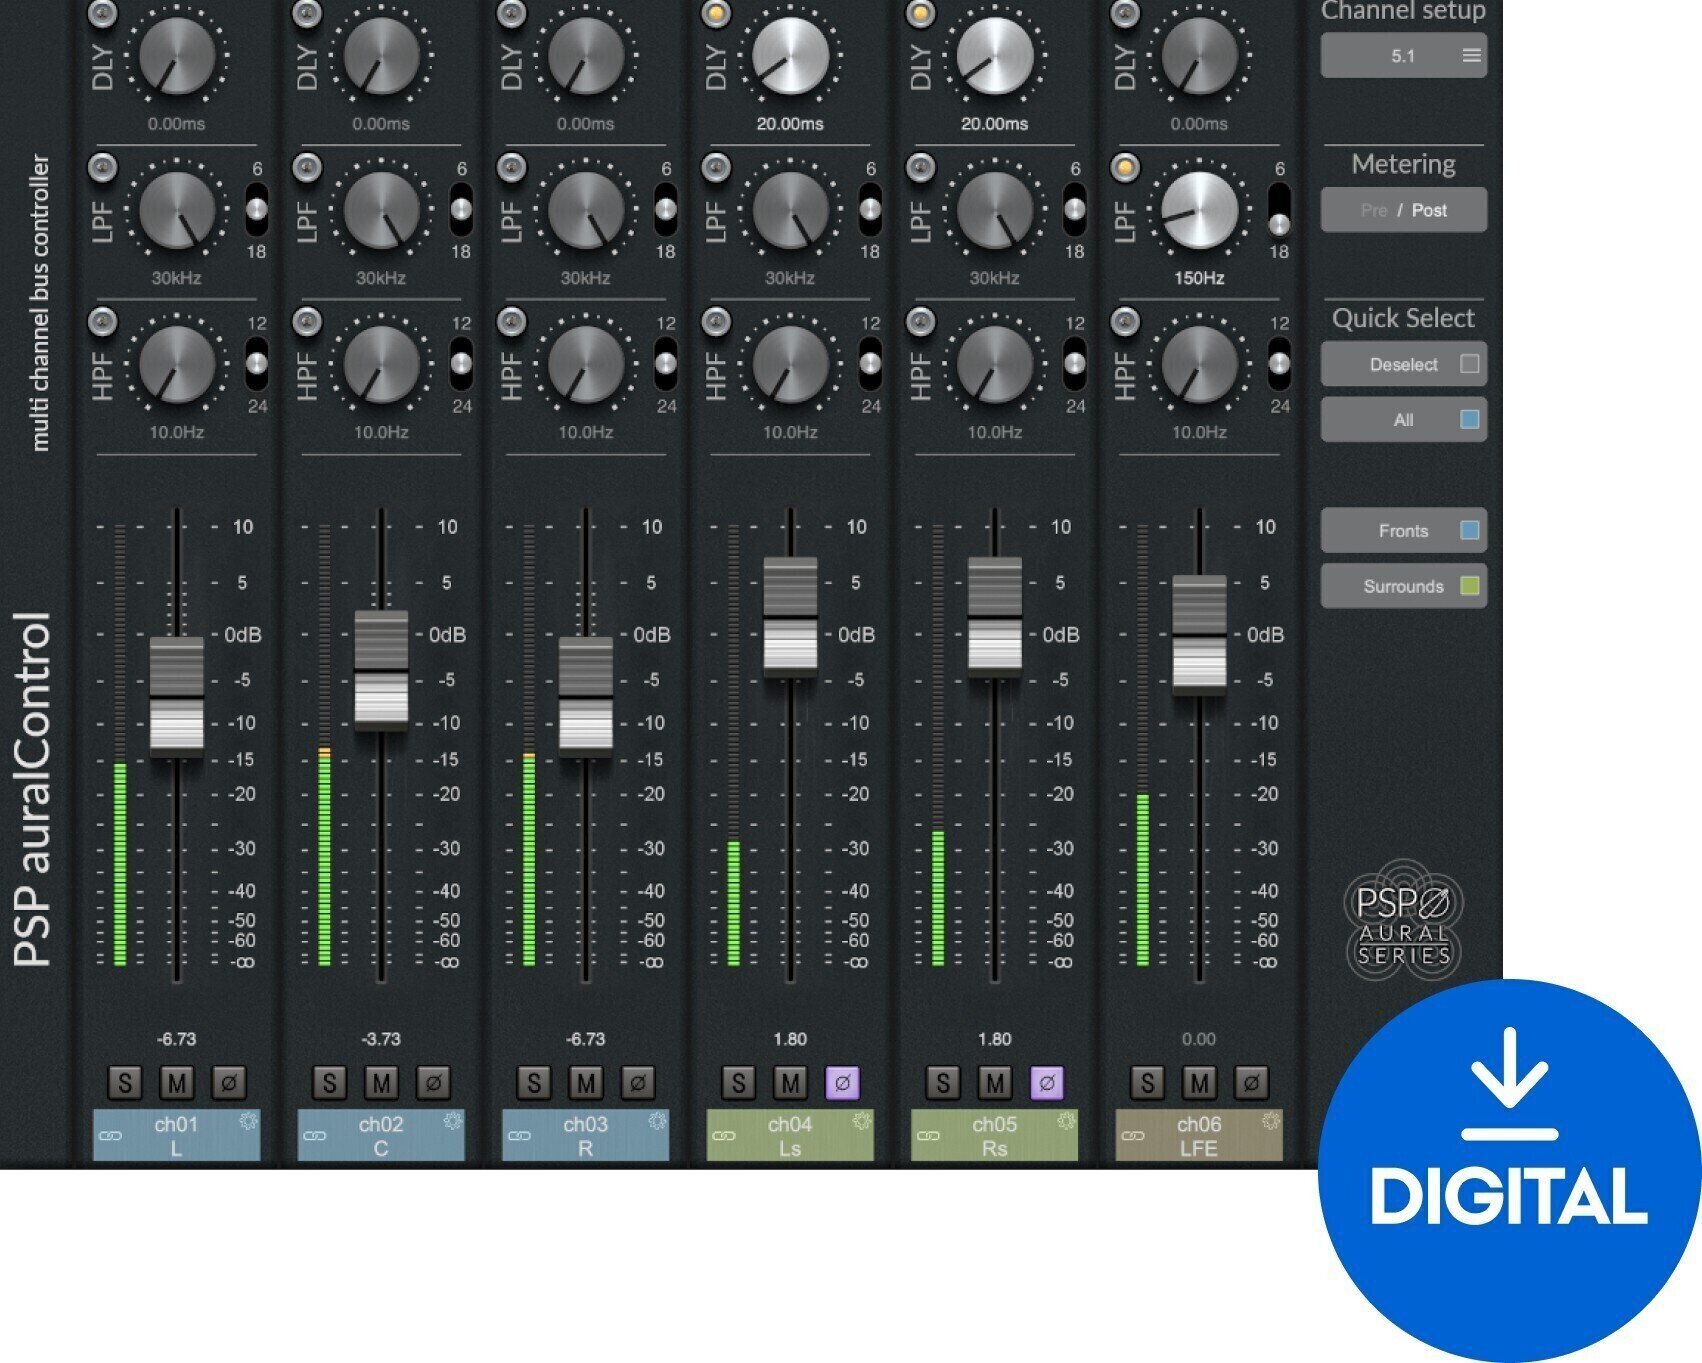Click ch01 gain value -6.73
Screen dimensions: 1702x1363
pos(177,1039)
